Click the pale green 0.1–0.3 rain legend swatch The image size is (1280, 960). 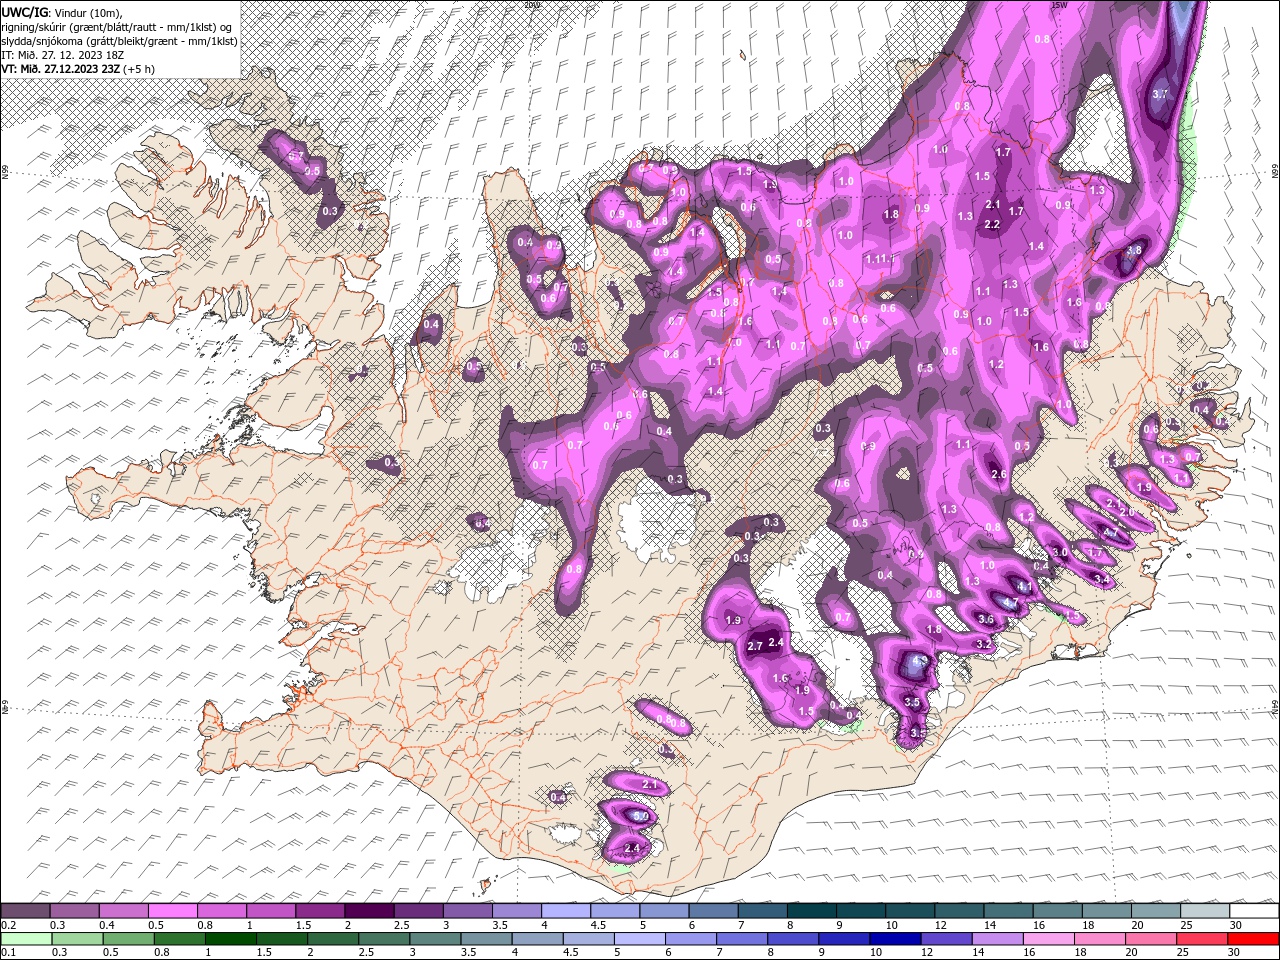pyautogui.click(x=26, y=939)
